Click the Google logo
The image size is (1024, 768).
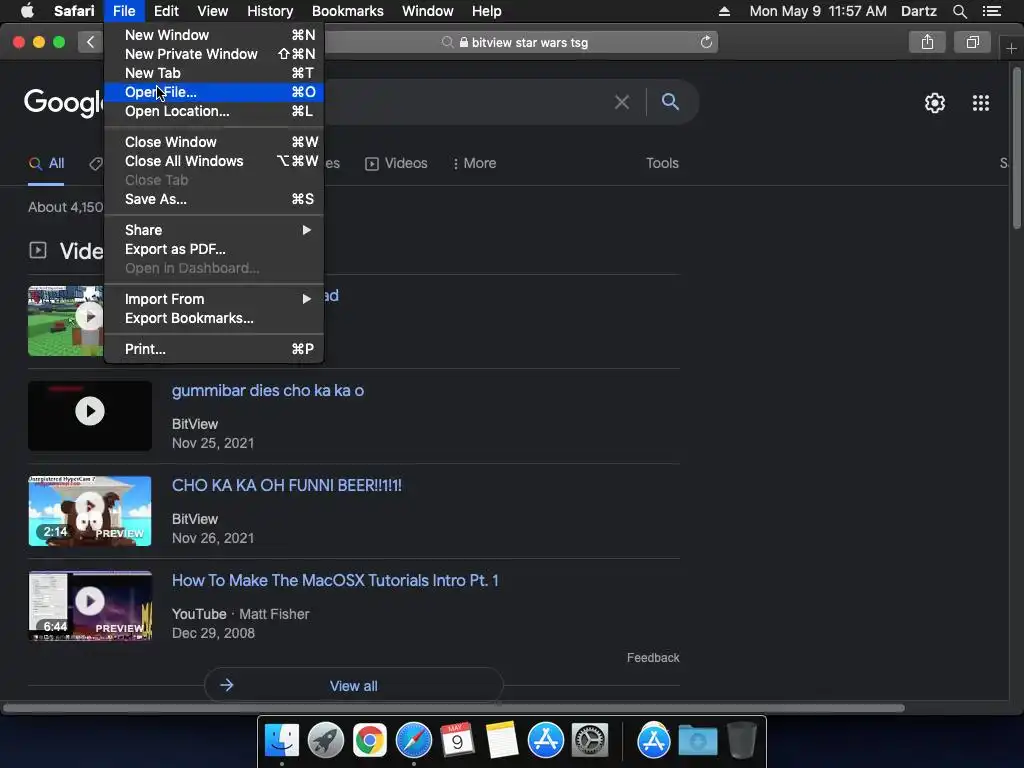tap(63, 103)
